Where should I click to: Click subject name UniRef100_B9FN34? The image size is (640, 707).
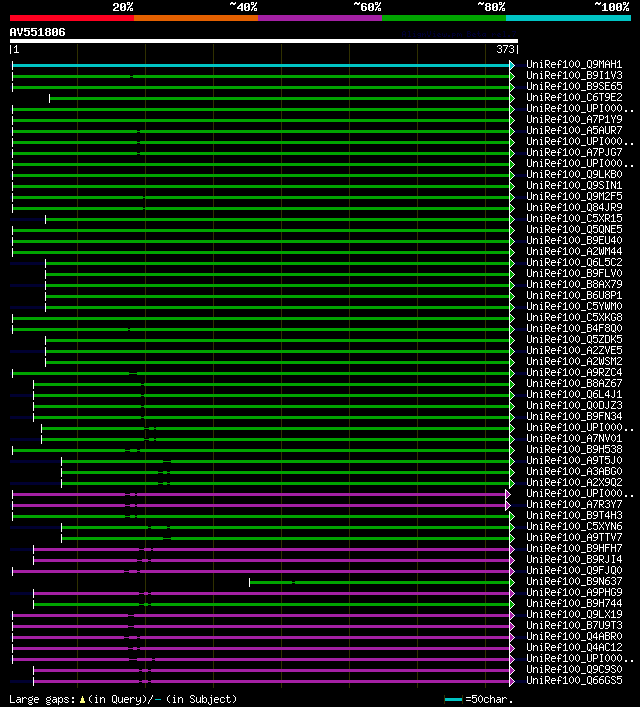pos(574,417)
